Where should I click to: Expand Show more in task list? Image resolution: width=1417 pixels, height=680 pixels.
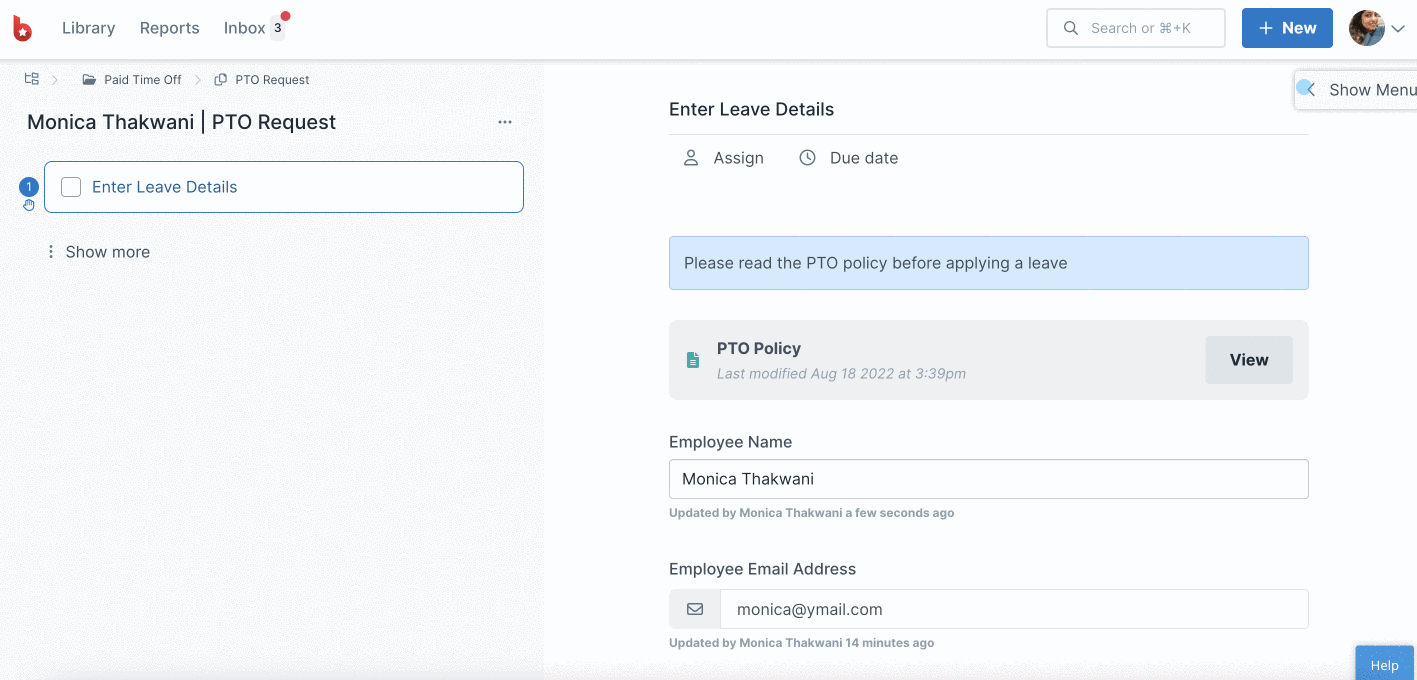click(x=98, y=252)
